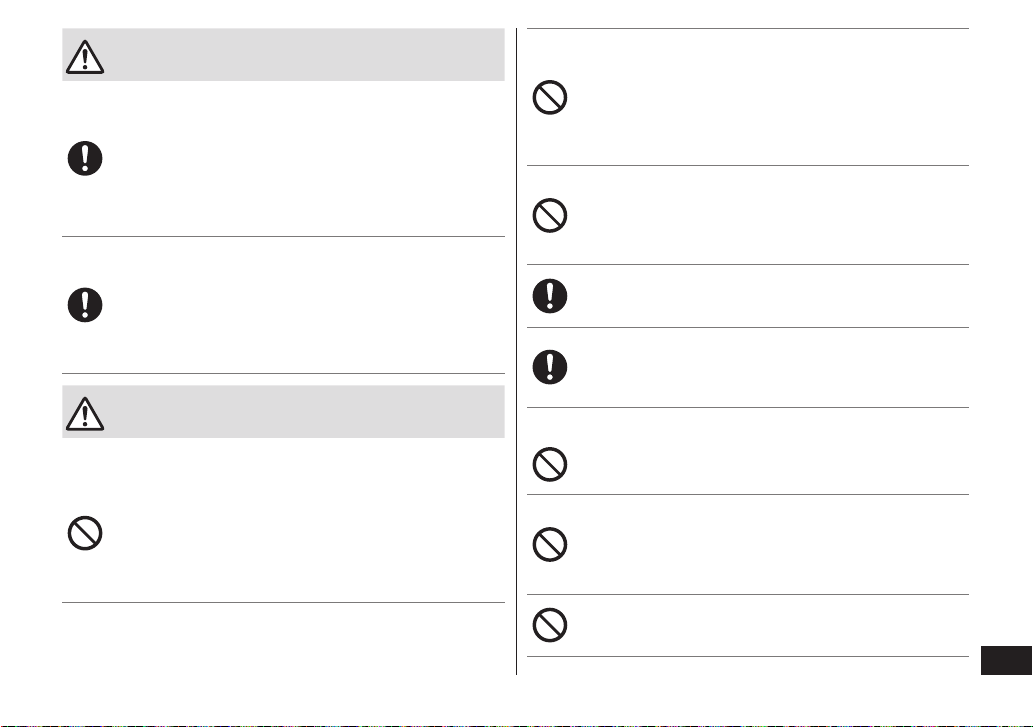Select the first exclamation icon below the top banner
Image resolution: width=1033 pixels, height=727 pixels.
[85, 158]
